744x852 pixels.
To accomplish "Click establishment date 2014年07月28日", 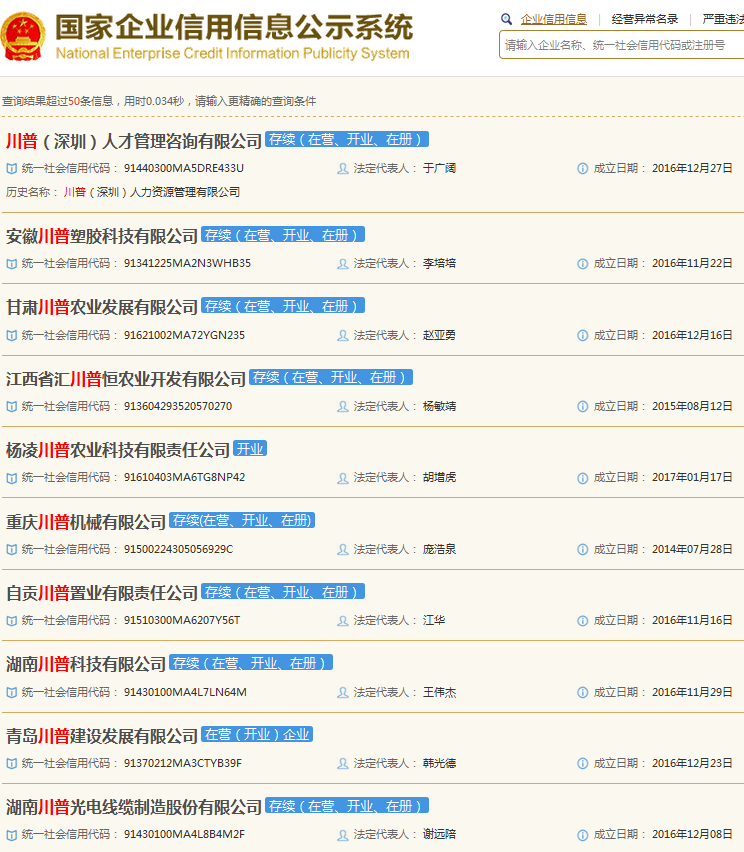I will (692, 549).
